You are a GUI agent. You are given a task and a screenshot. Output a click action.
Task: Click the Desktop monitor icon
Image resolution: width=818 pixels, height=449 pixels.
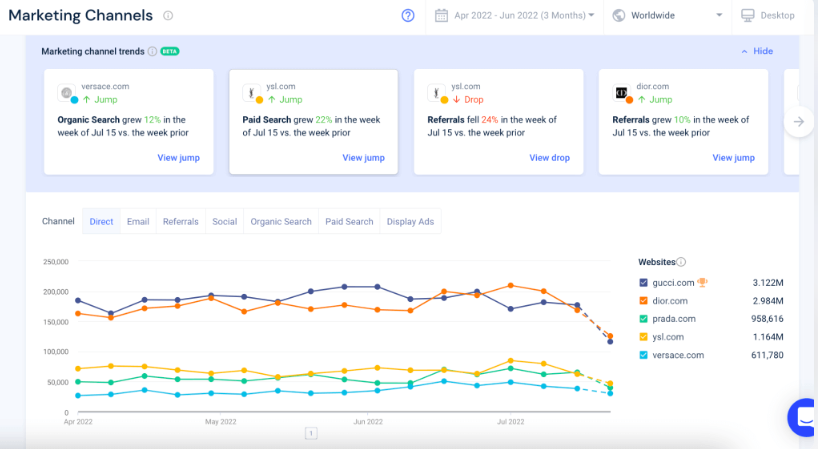(x=748, y=16)
